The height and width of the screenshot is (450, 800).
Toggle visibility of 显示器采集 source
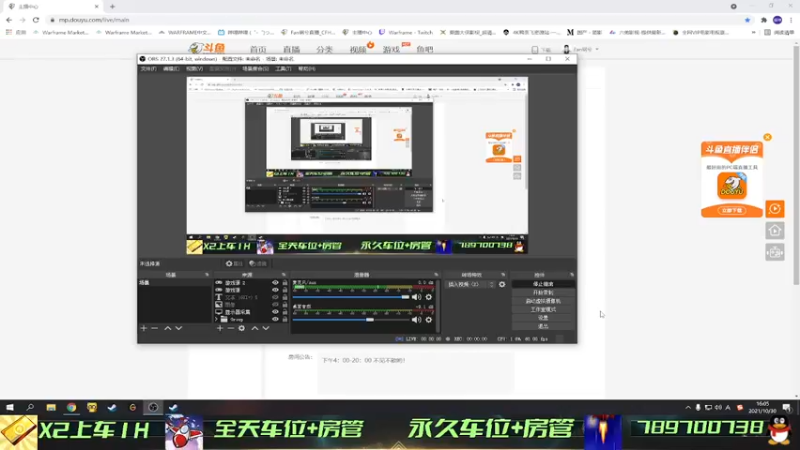click(x=276, y=312)
